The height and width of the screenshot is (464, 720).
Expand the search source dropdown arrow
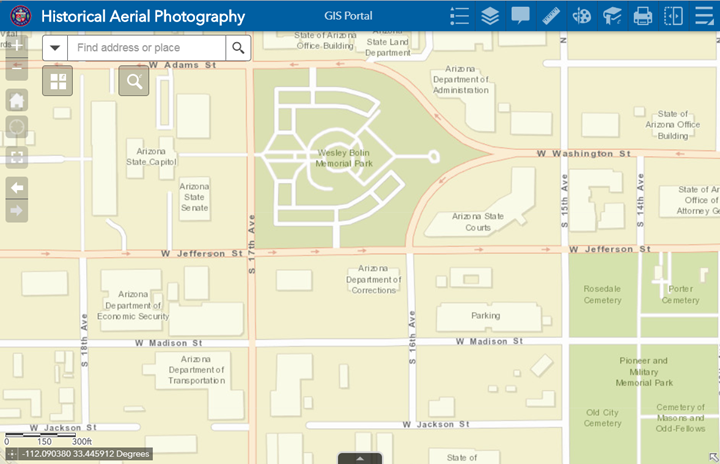click(x=55, y=47)
